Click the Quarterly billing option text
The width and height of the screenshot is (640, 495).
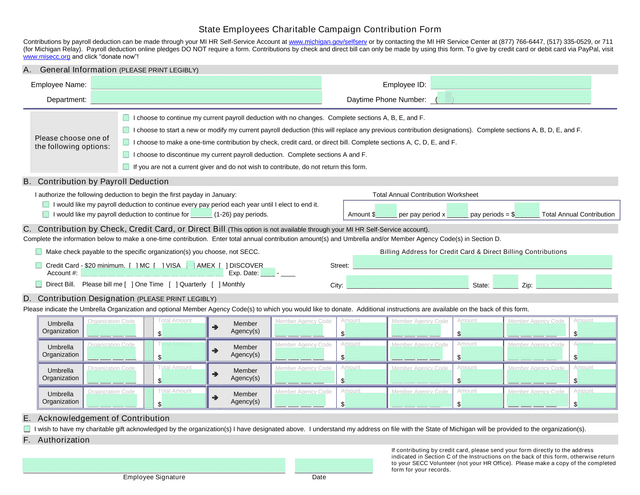tap(193, 284)
